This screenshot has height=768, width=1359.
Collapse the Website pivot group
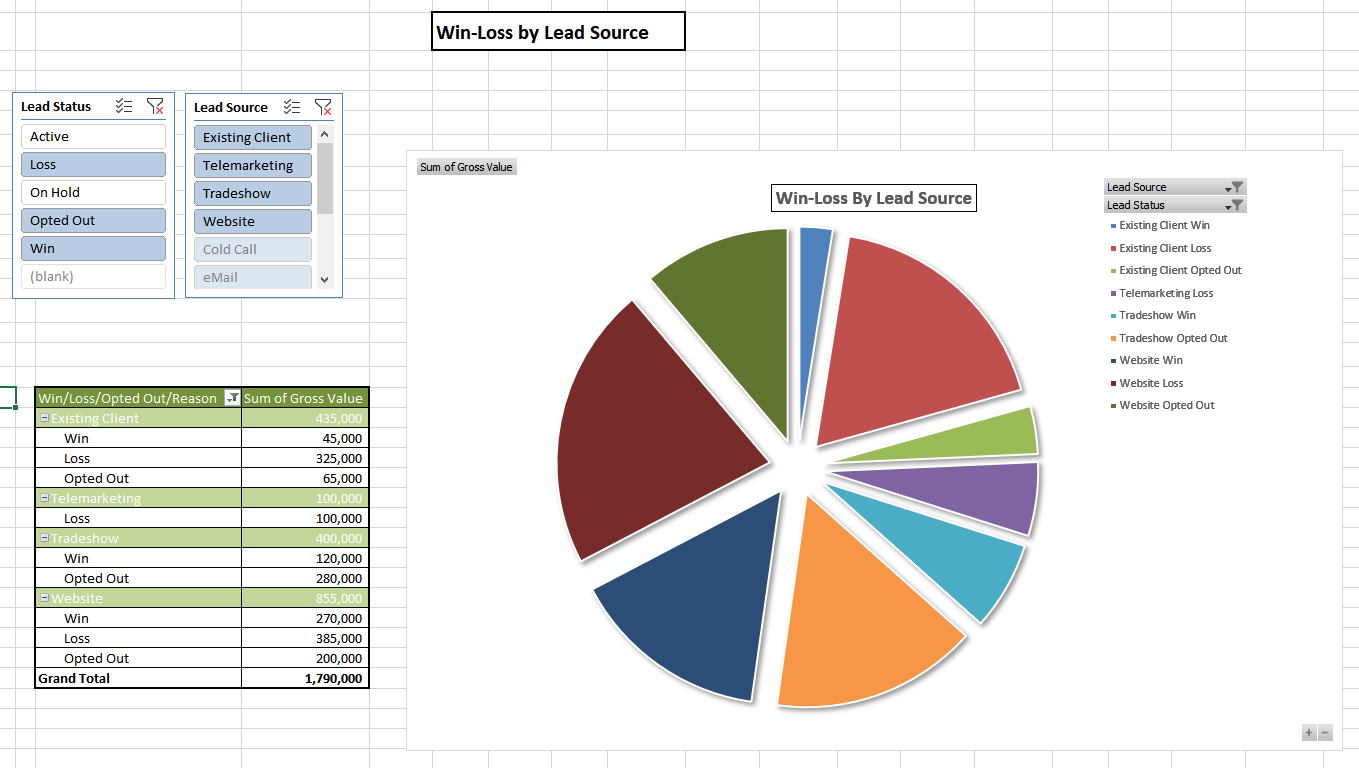click(x=43, y=598)
